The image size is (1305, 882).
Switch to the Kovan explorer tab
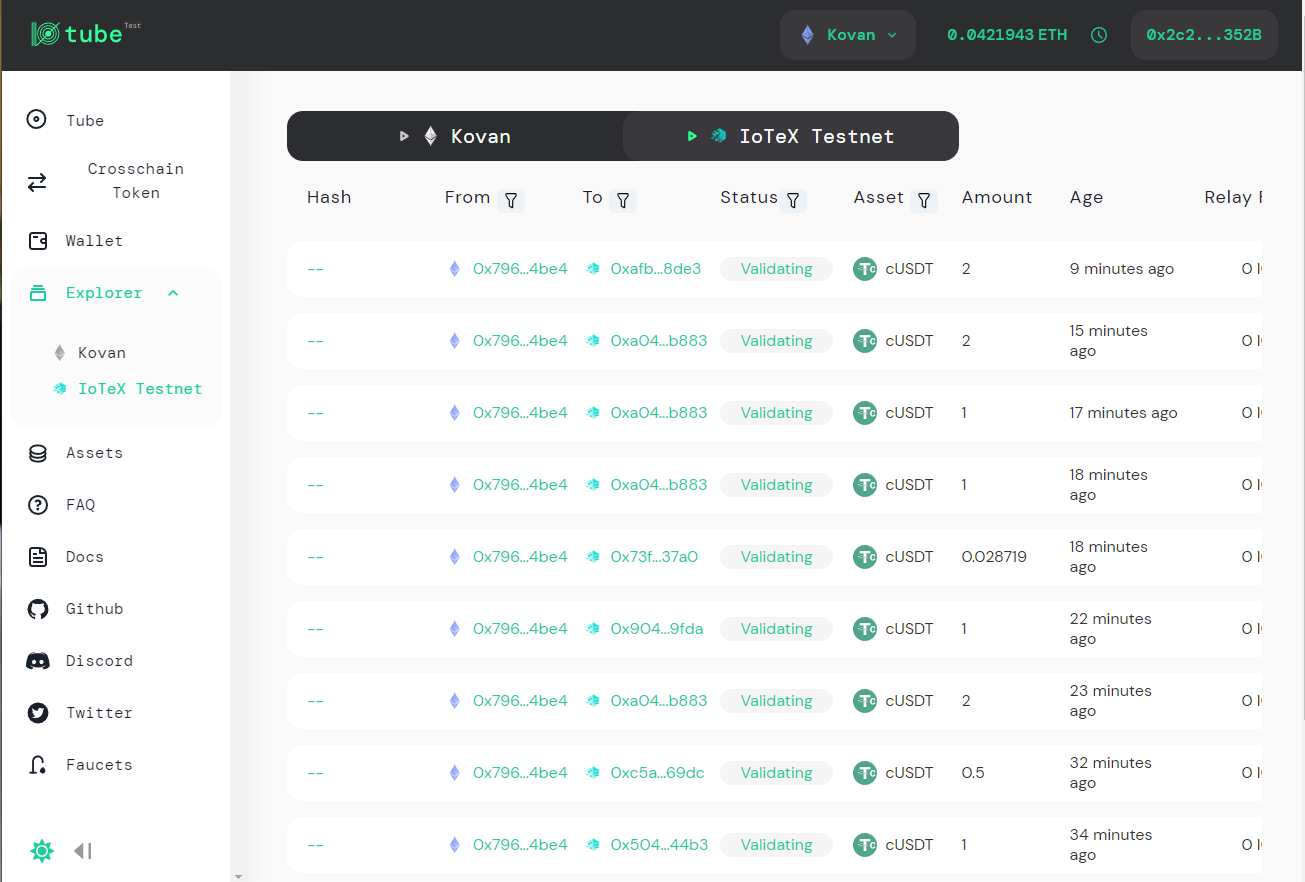pyautogui.click(x=455, y=136)
